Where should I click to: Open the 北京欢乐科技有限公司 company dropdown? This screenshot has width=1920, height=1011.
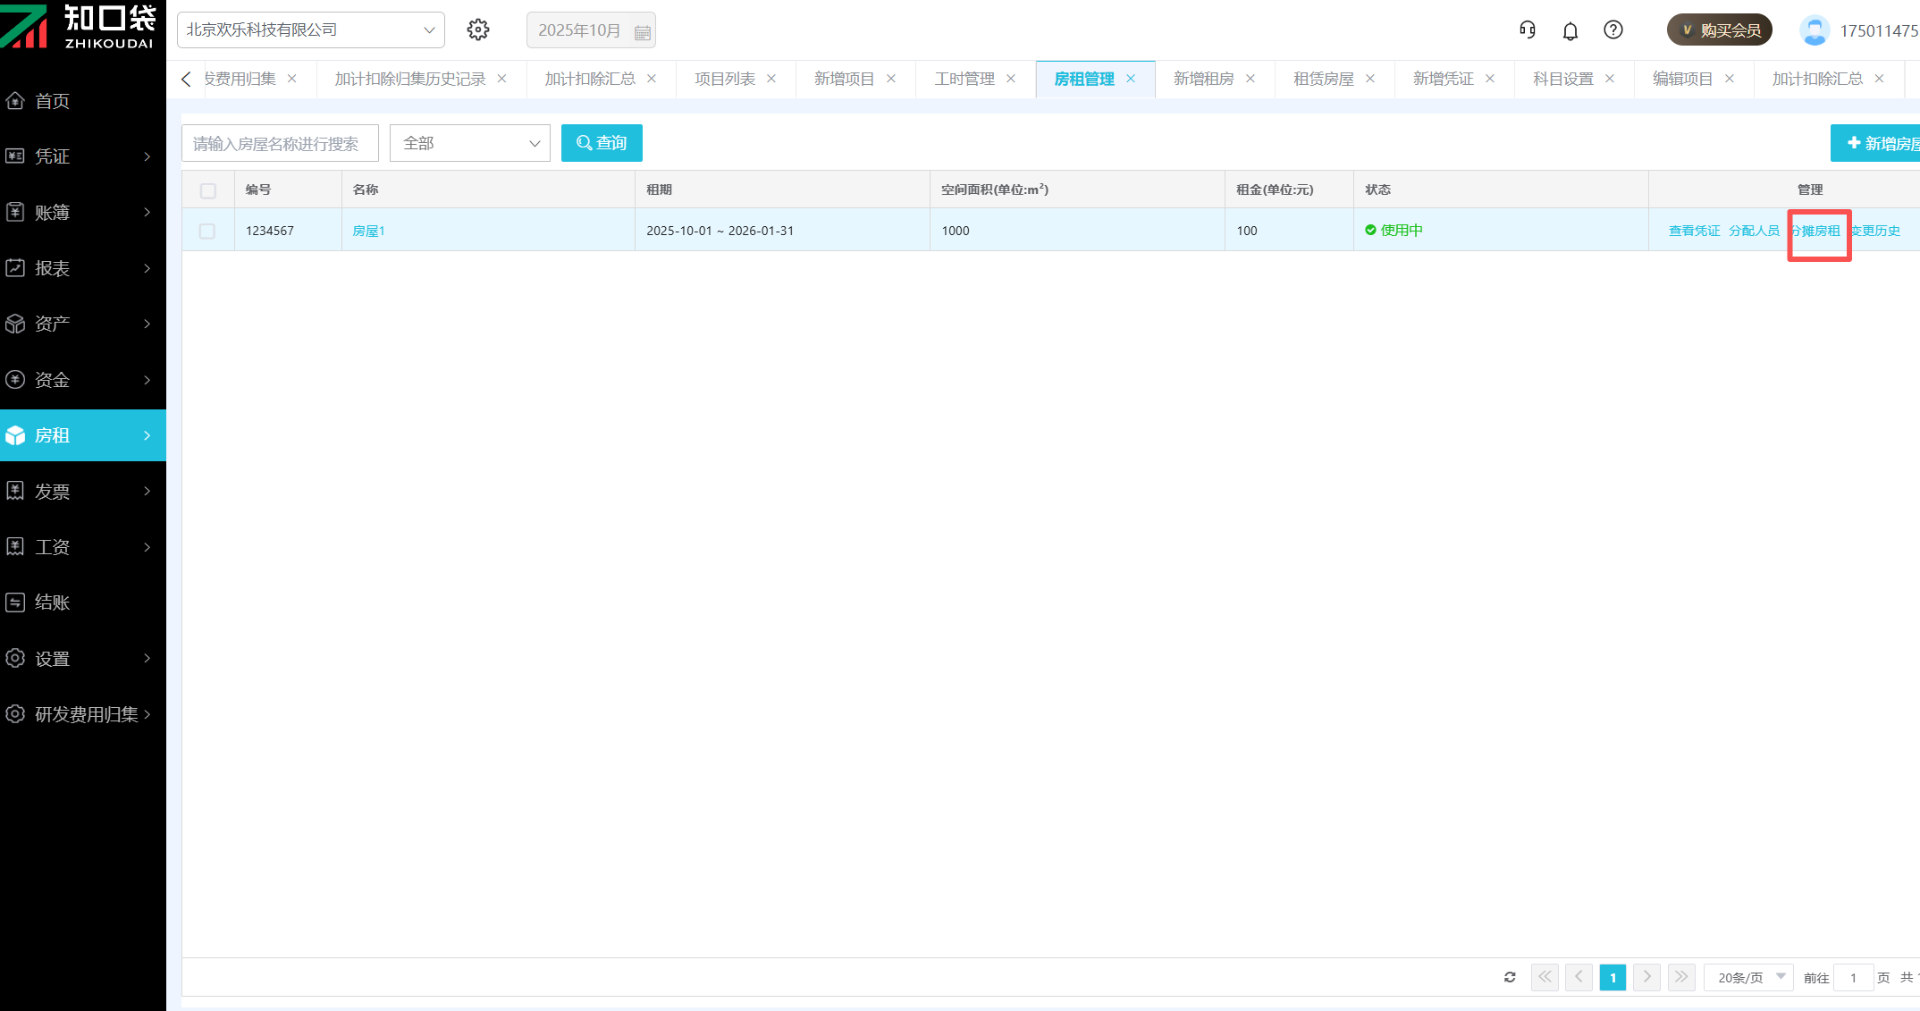click(x=310, y=30)
